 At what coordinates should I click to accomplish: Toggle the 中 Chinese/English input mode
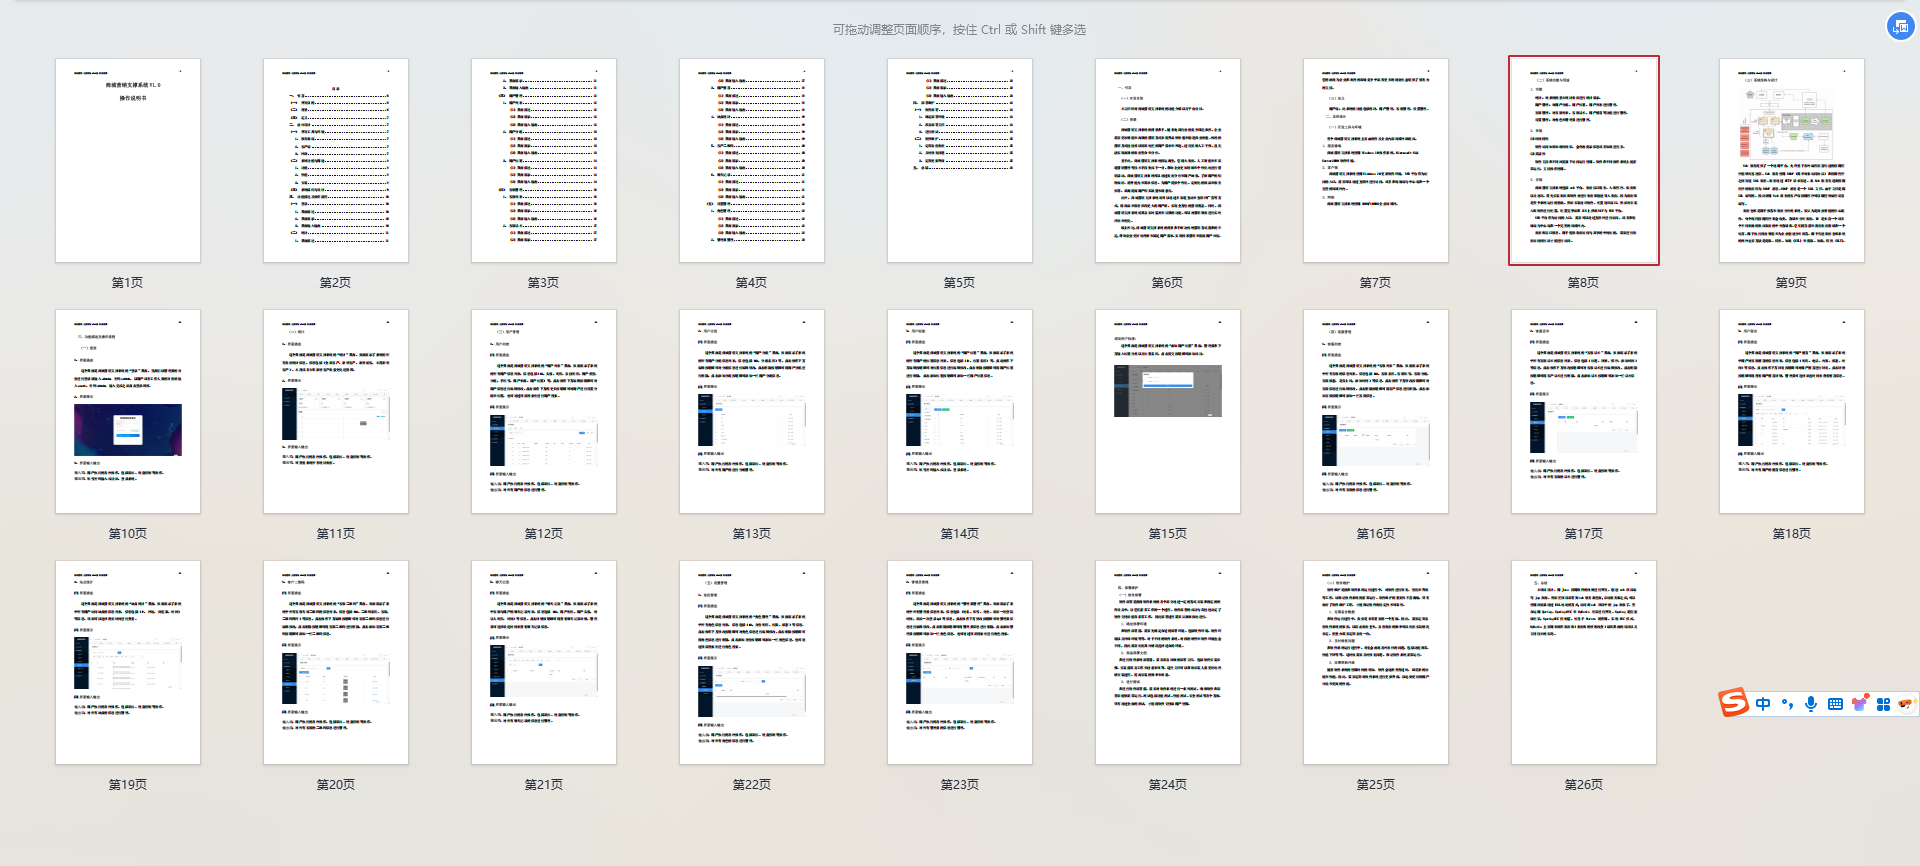(1763, 704)
